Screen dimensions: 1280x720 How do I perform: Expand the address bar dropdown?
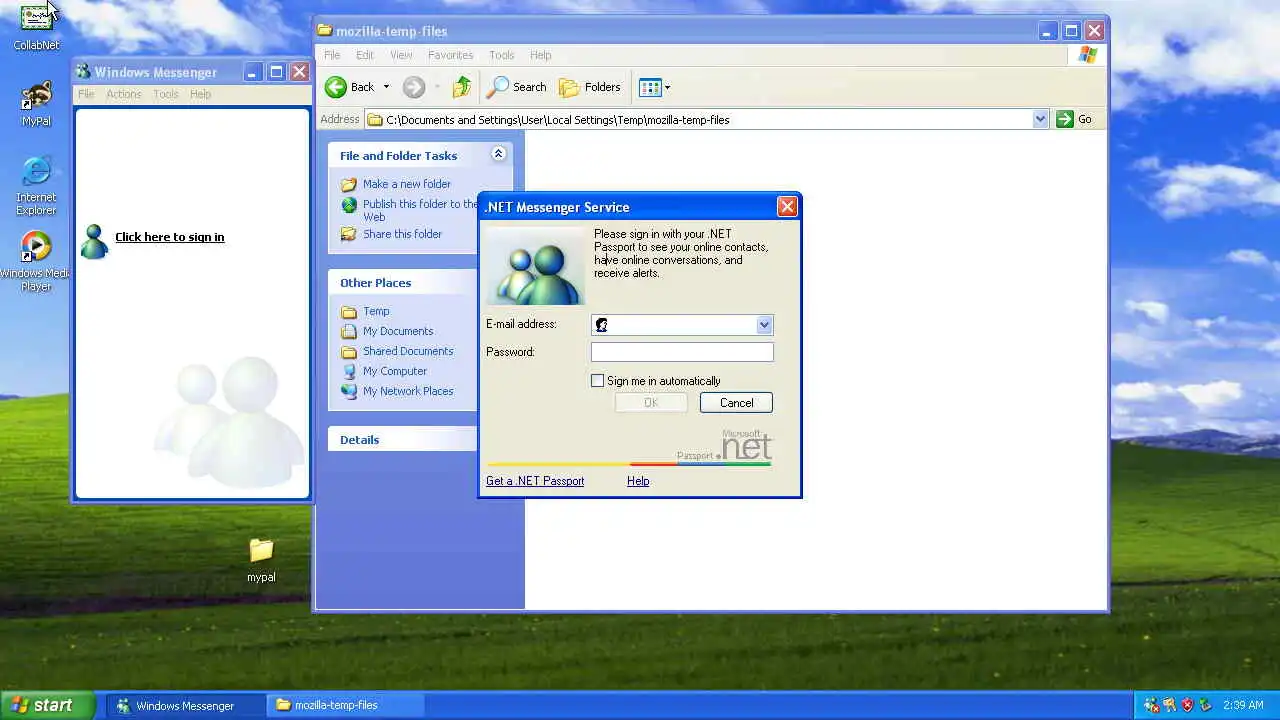(1040, 119)
